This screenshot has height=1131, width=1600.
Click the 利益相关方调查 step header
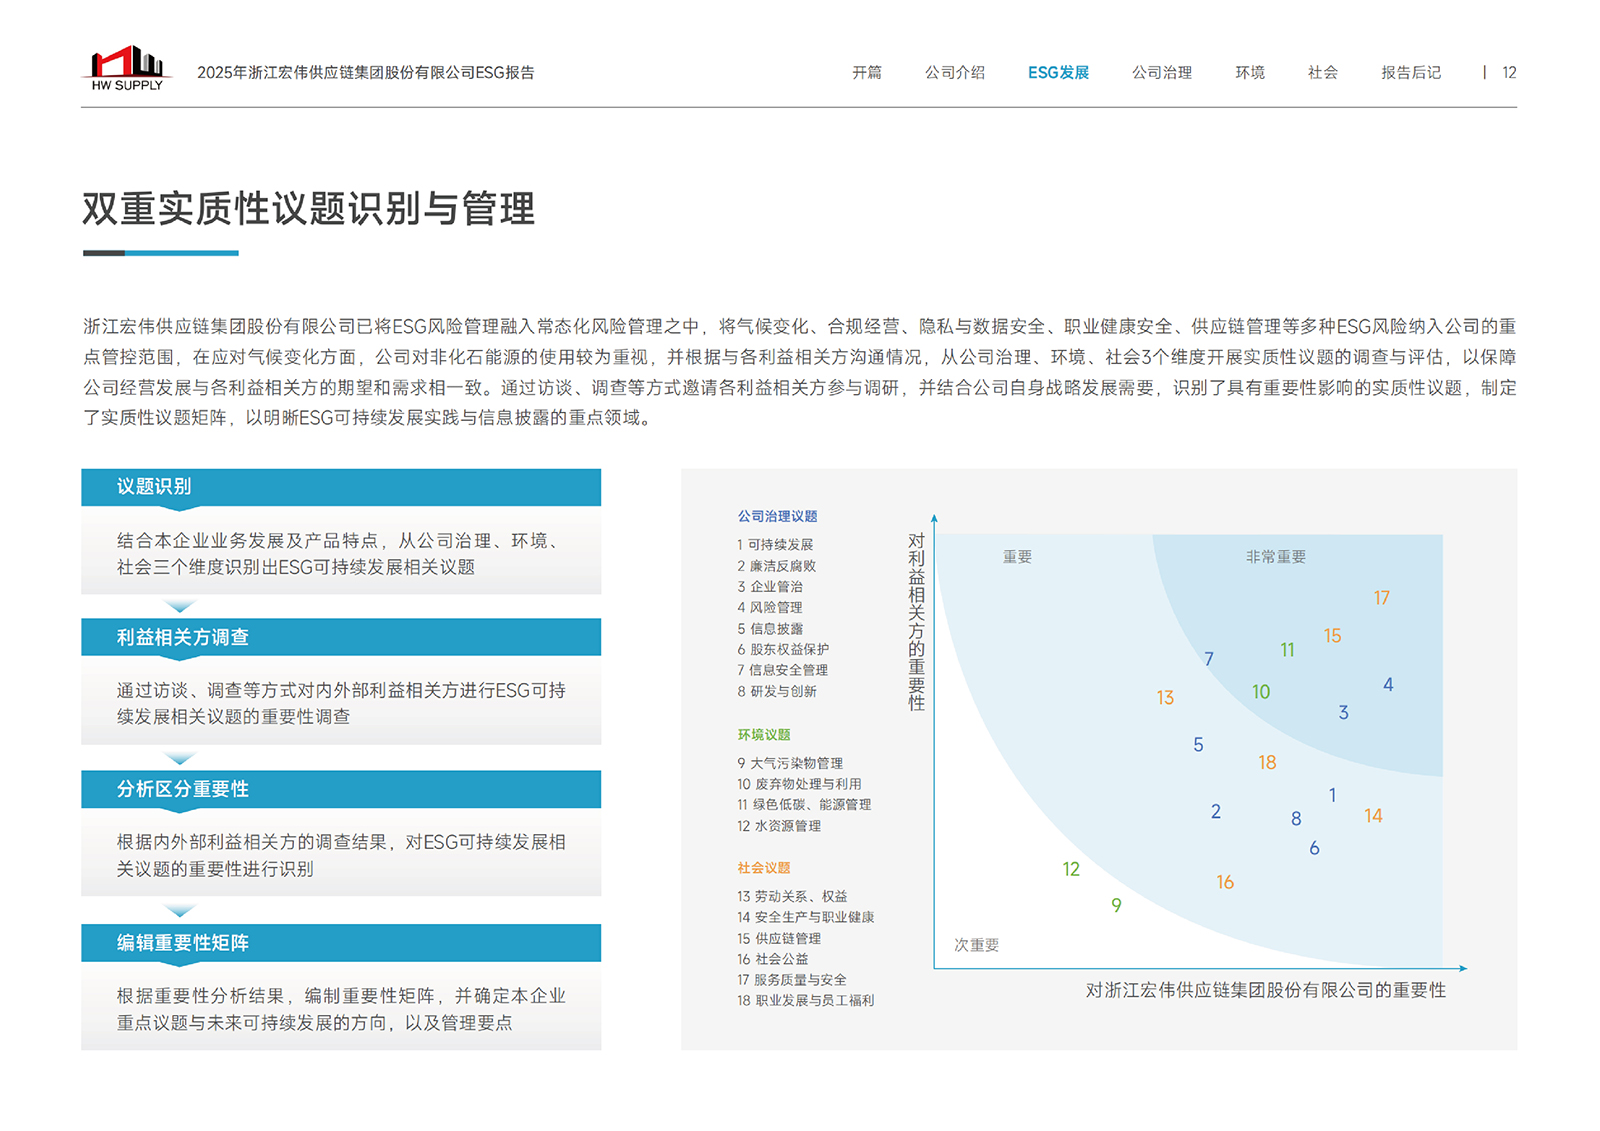[x=341, y=637]
